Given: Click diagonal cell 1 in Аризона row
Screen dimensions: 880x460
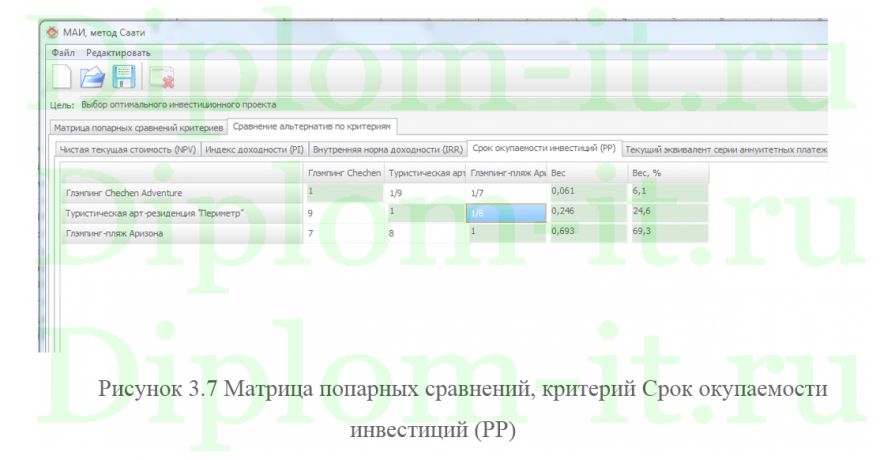Looking at the screenshot, I should pyautogui.click(x=506, y=232).
